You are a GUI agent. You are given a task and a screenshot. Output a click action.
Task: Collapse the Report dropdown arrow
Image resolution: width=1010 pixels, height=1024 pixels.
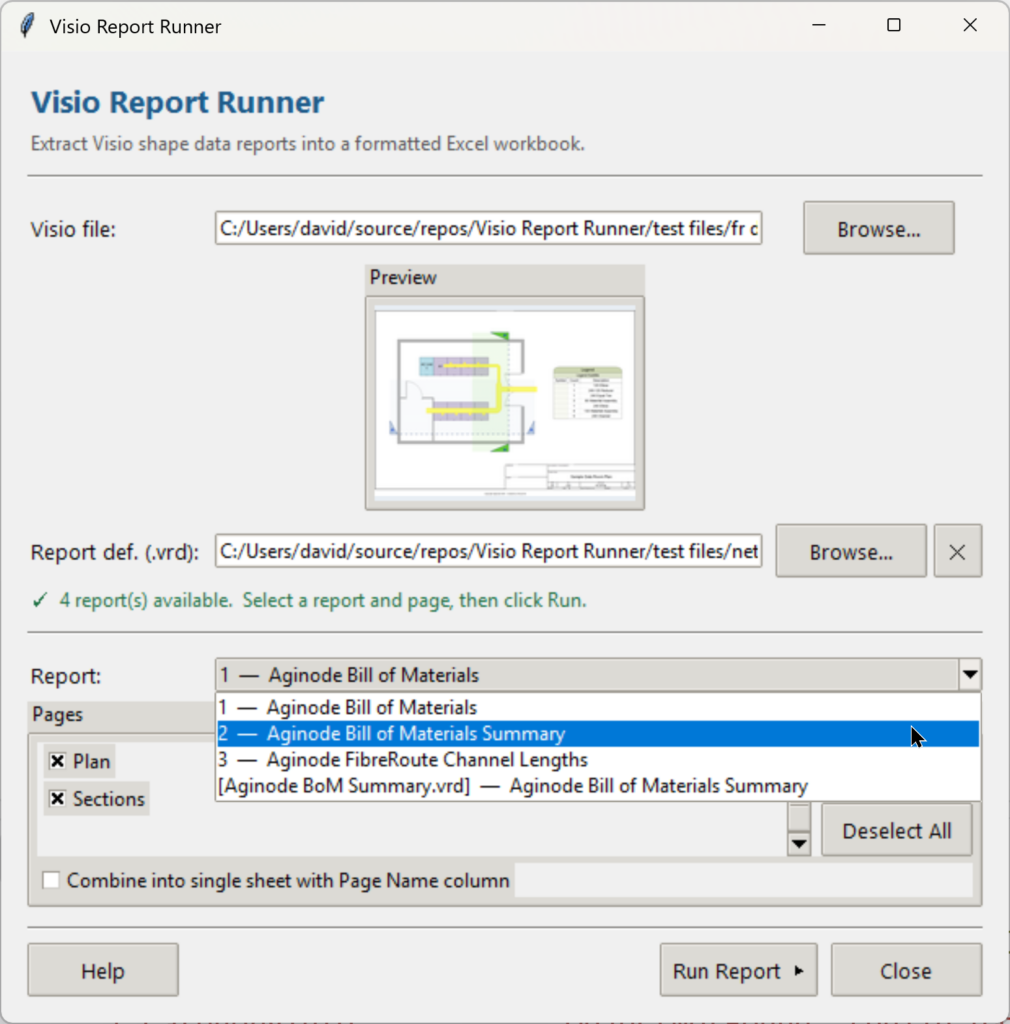[x=970, y=675]
